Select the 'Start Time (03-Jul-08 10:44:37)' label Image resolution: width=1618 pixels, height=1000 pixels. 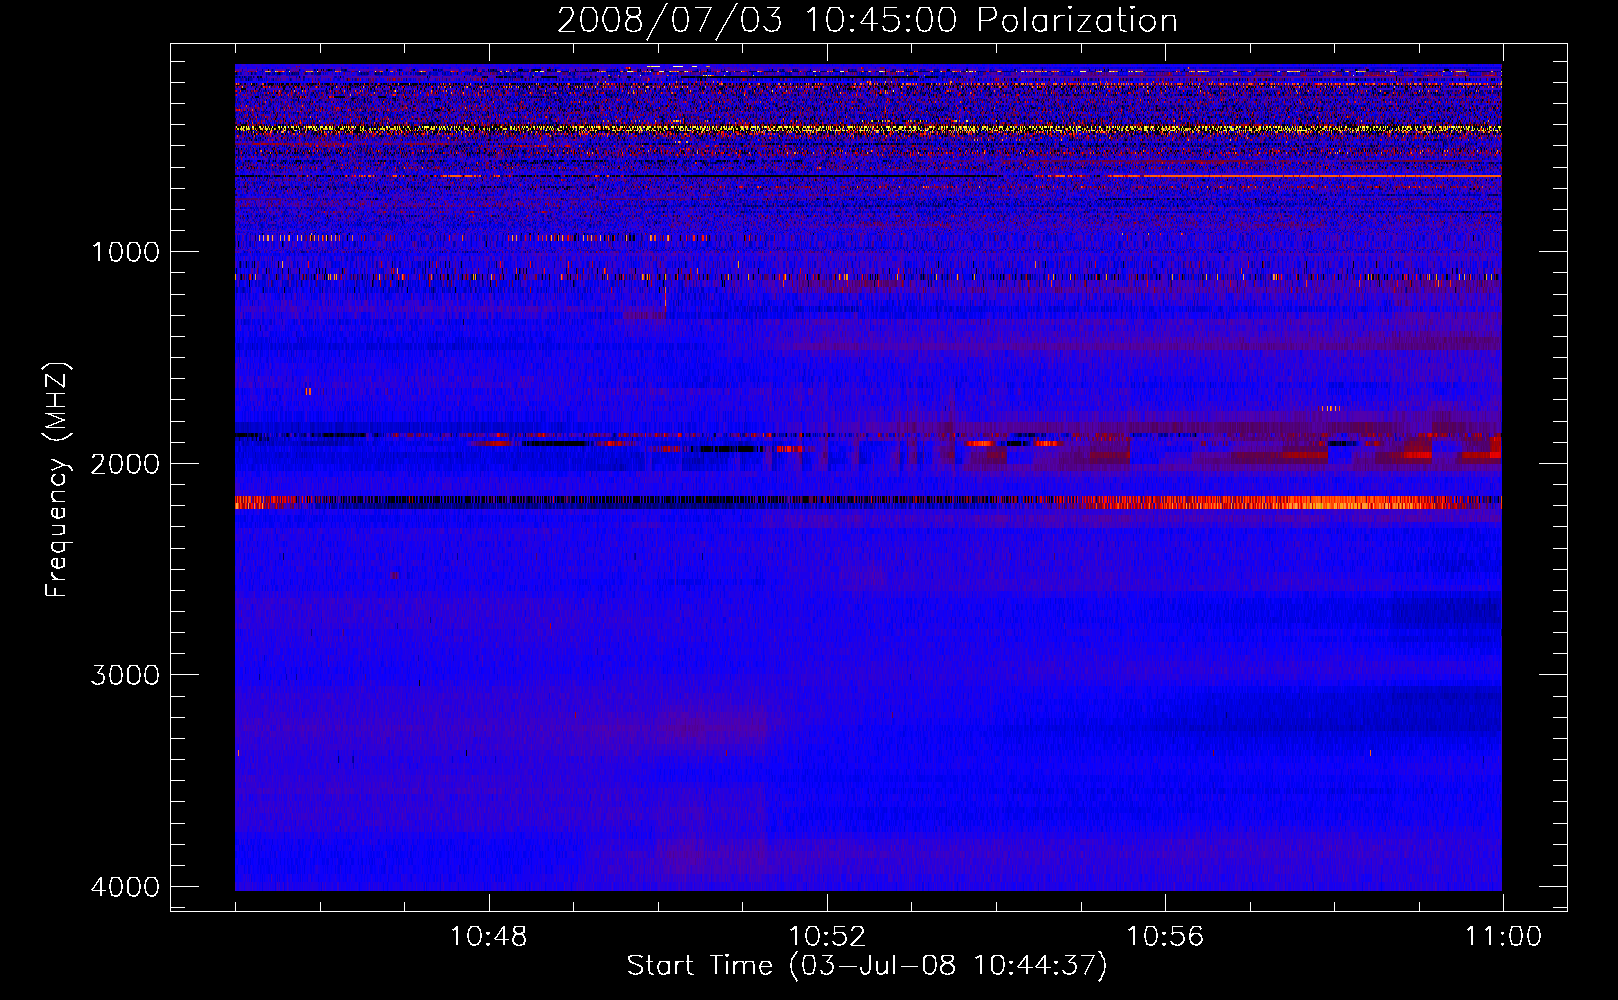867,966
